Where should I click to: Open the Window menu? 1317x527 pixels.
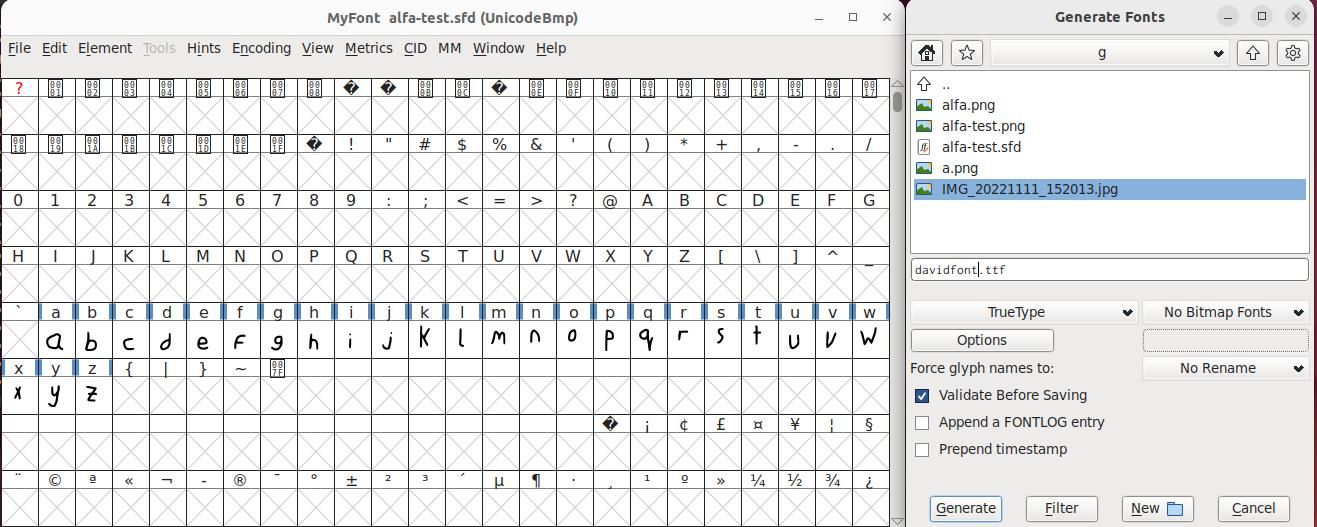click(498, 48)
